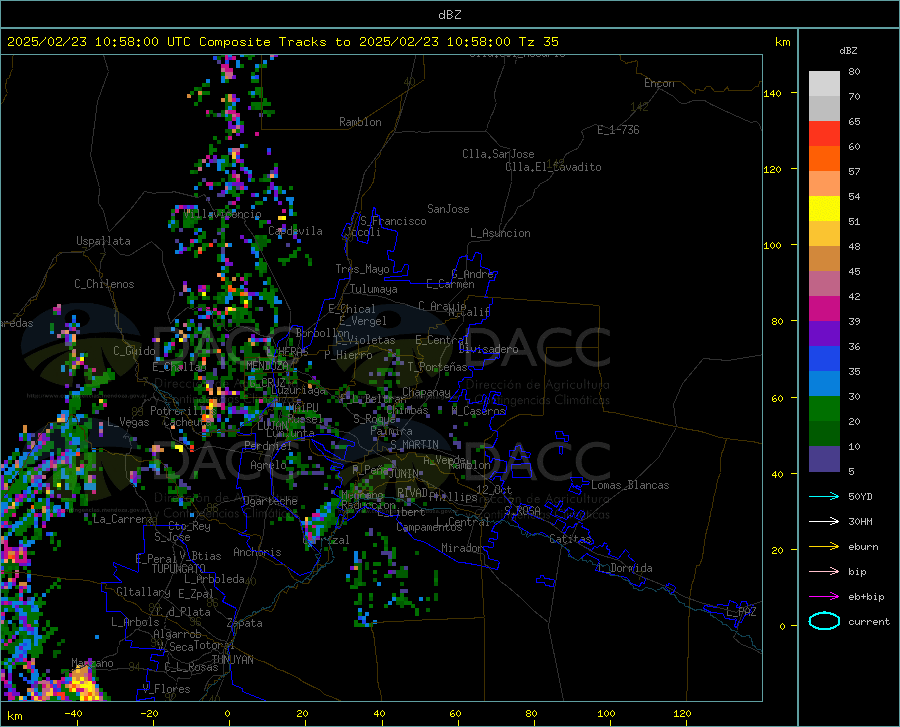The height and width of the screenshot is (727, 900).
Task: Click the 80 dBZ light gray swatch
Action: (824, 84)
